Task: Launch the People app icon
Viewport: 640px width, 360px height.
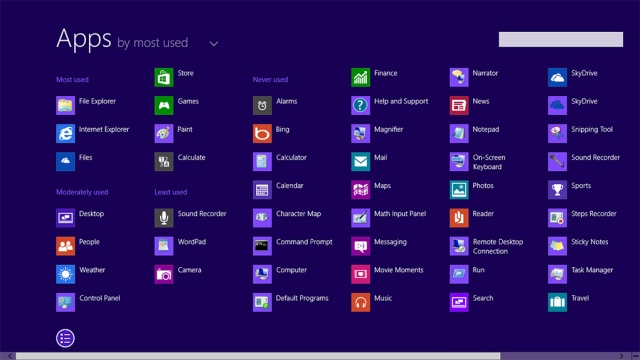Action: (65, 246)
